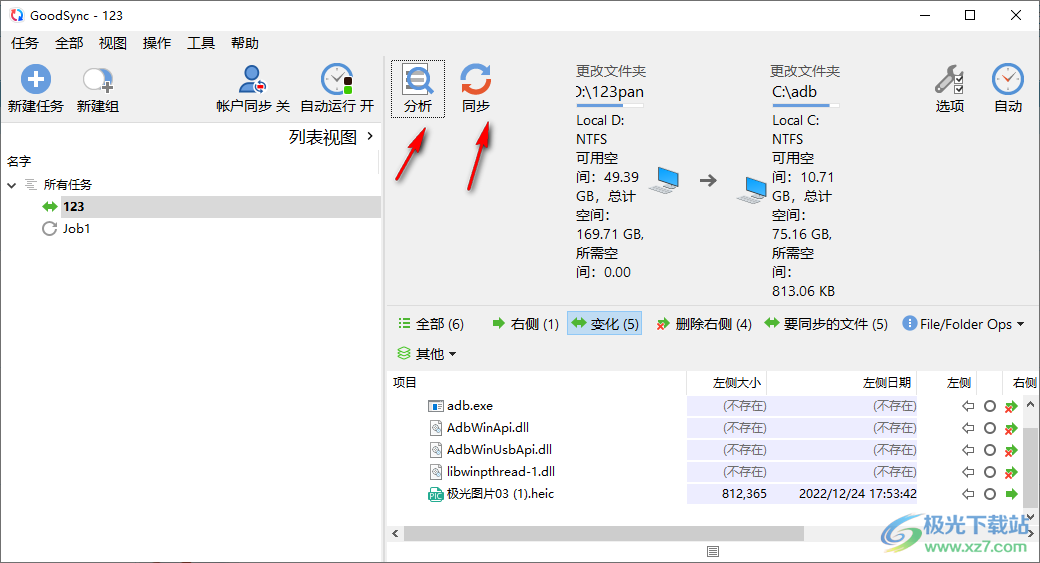Viewport: 1040px width, 563px height.
Task: Open the 全部 menu
Action: [x=69, y=43]
